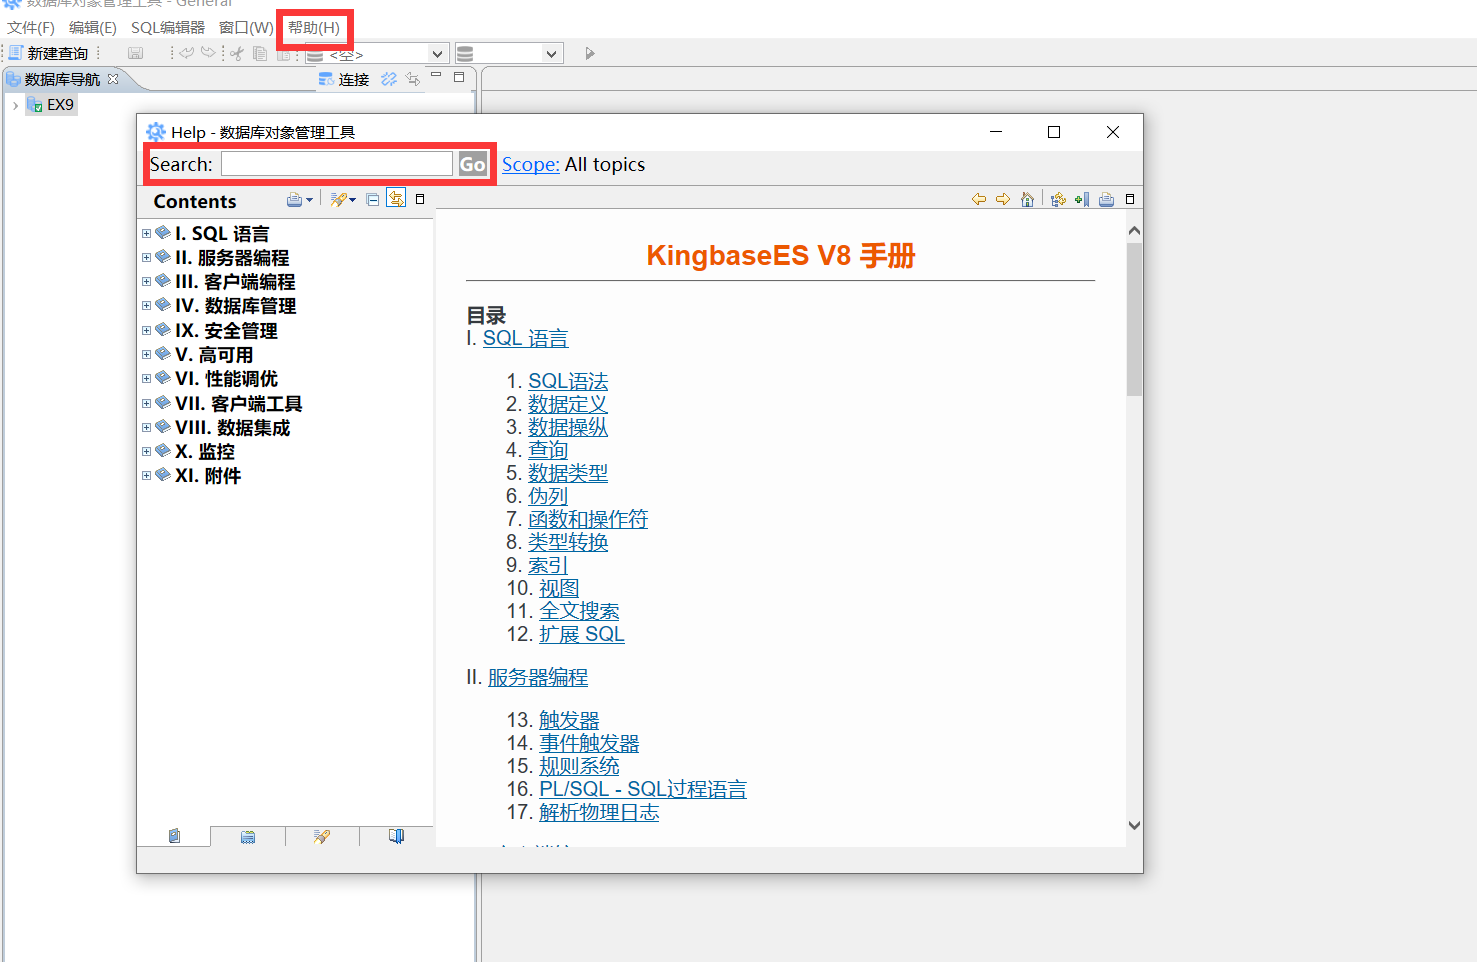Toggle Link with Contents in the Contents panel
Viewport: 1477px width, 962px height.
click(396, 198)
